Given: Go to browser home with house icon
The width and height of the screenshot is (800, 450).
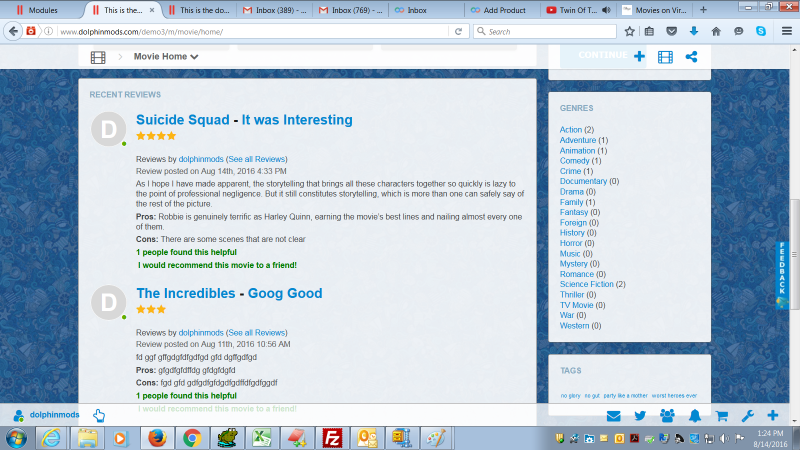Looking at the screenshot, I should (x=716, y=32).
